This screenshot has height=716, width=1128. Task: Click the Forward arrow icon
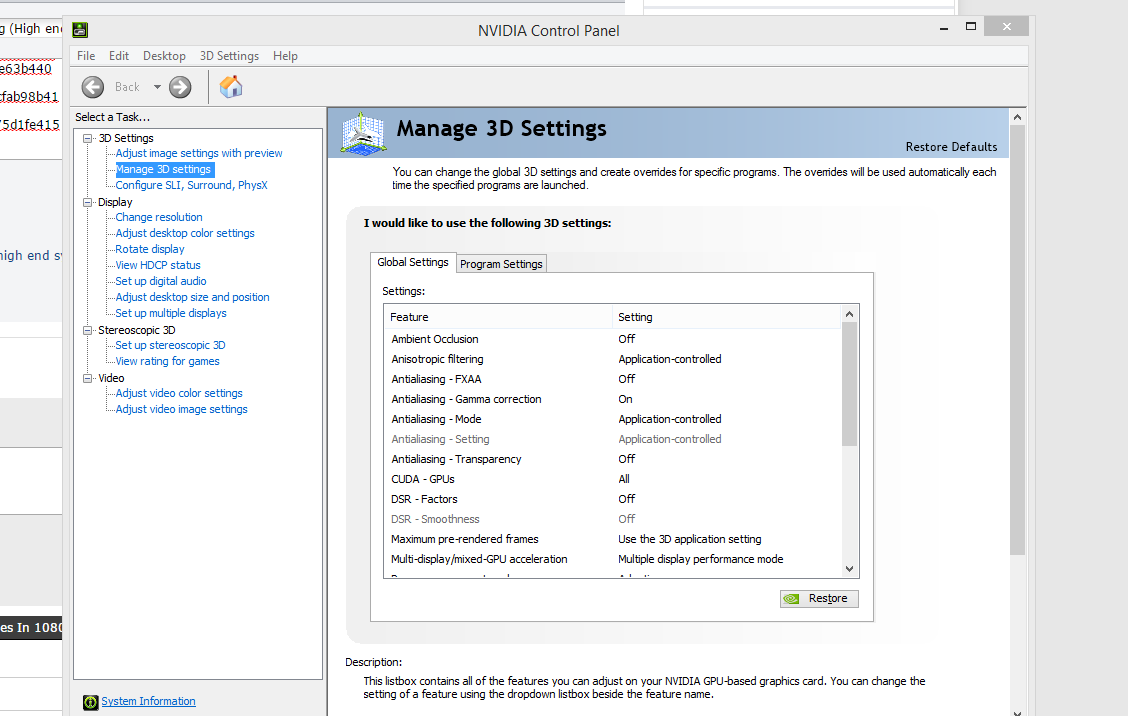click(x=180, y=87)
